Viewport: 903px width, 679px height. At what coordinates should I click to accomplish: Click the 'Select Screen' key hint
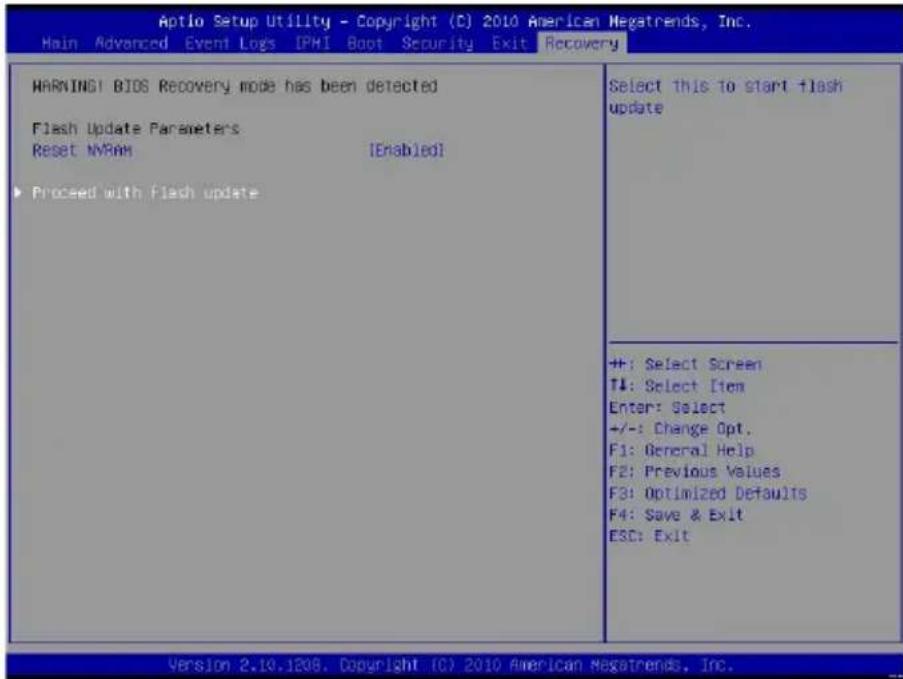coord(686,365)
